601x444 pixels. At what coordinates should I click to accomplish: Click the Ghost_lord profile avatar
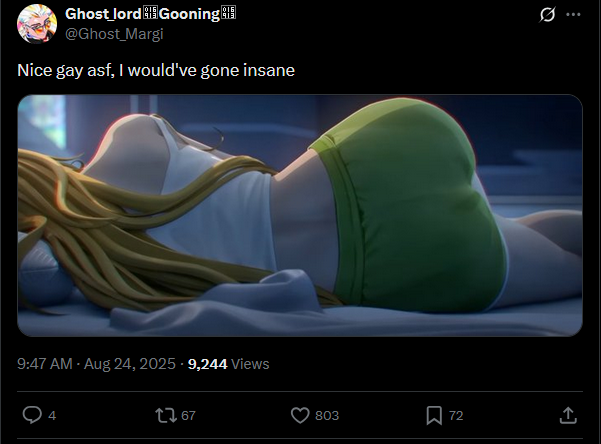click(x=37, y=23)
